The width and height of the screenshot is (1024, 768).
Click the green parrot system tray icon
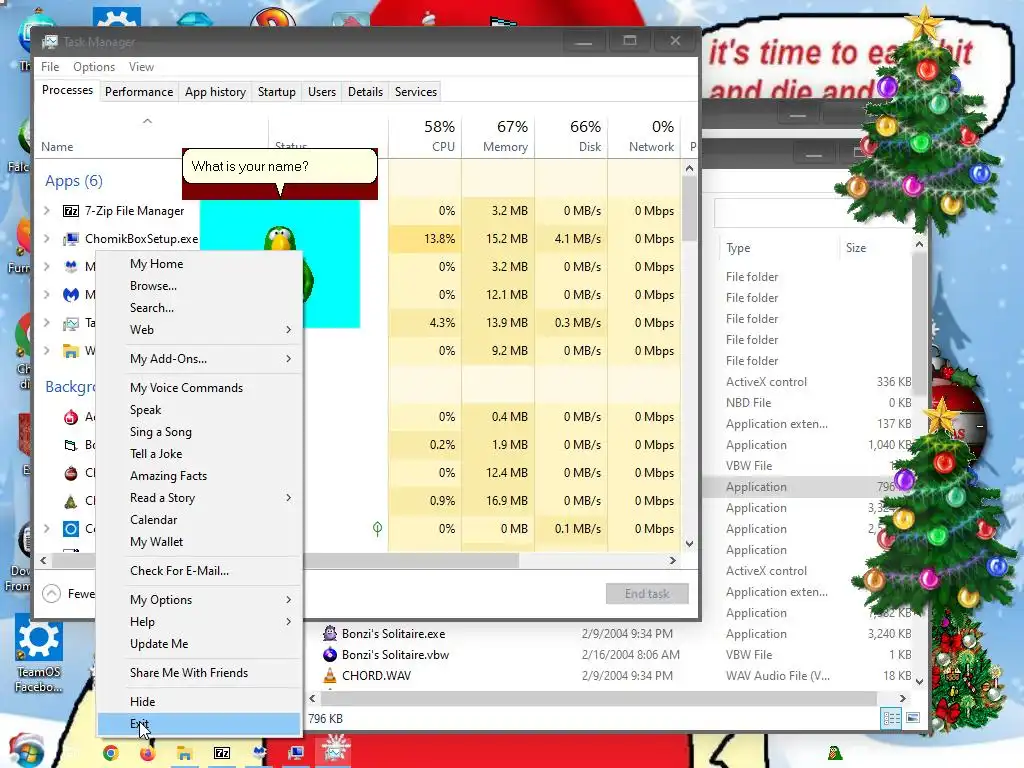pyautogui.click(x=835, y=753)
